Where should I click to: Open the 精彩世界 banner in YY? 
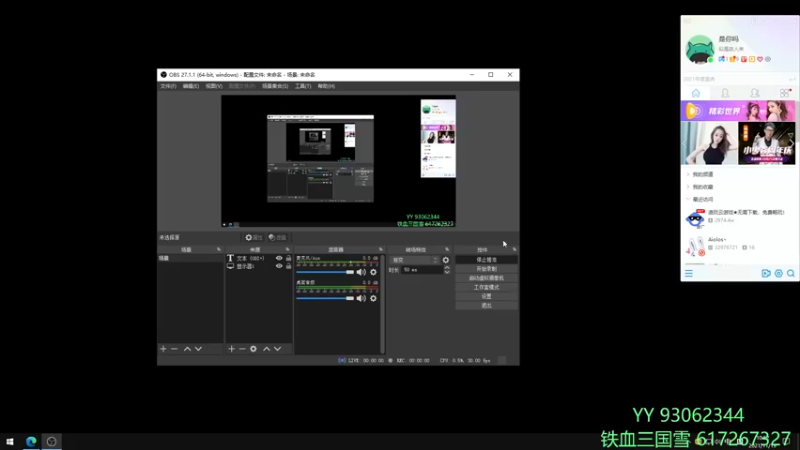click(x=738, y=111)
